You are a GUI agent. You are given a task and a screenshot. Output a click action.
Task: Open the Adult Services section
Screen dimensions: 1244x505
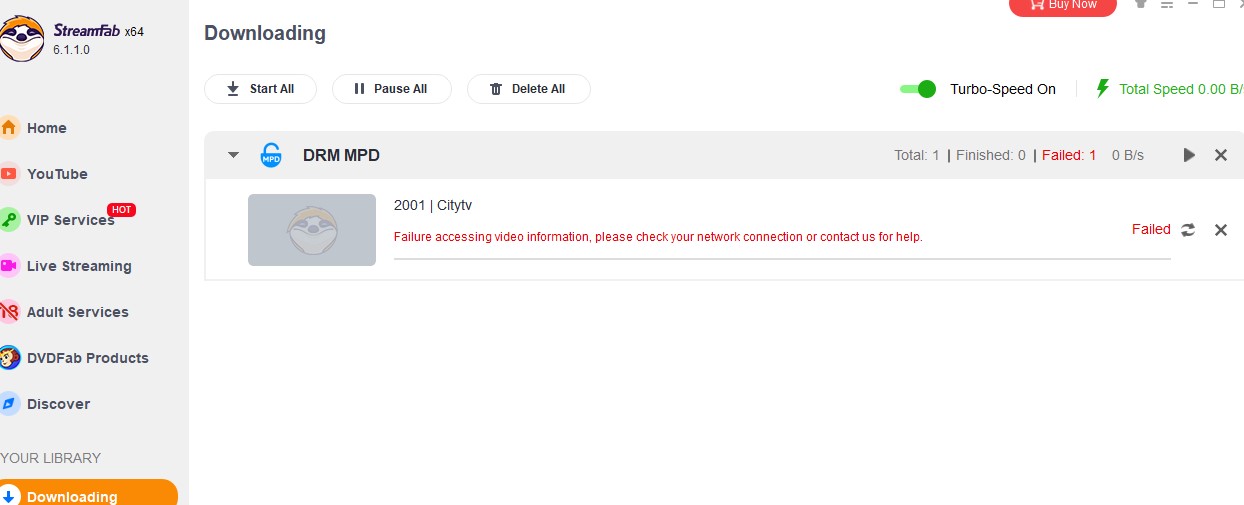click(77, 312)
